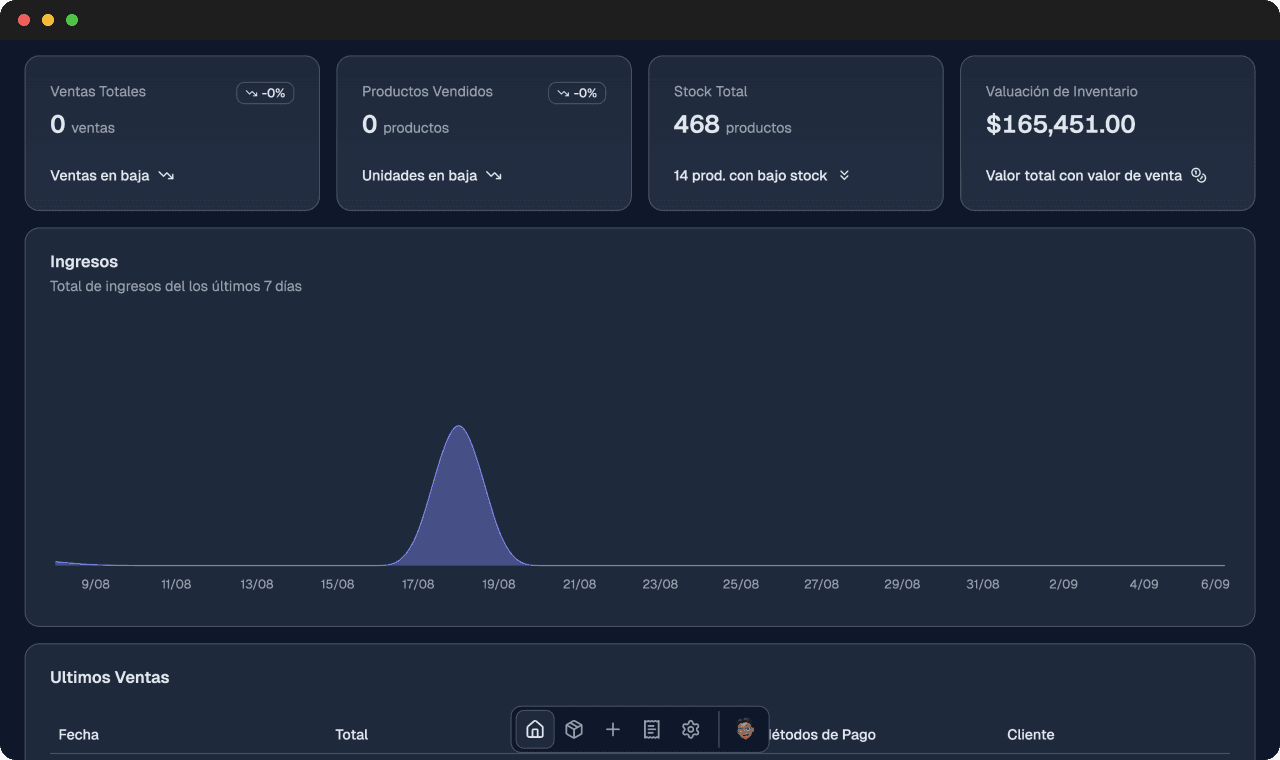
Task: Open settings gear in bottom dock
Action: click(x=691, y=729)
